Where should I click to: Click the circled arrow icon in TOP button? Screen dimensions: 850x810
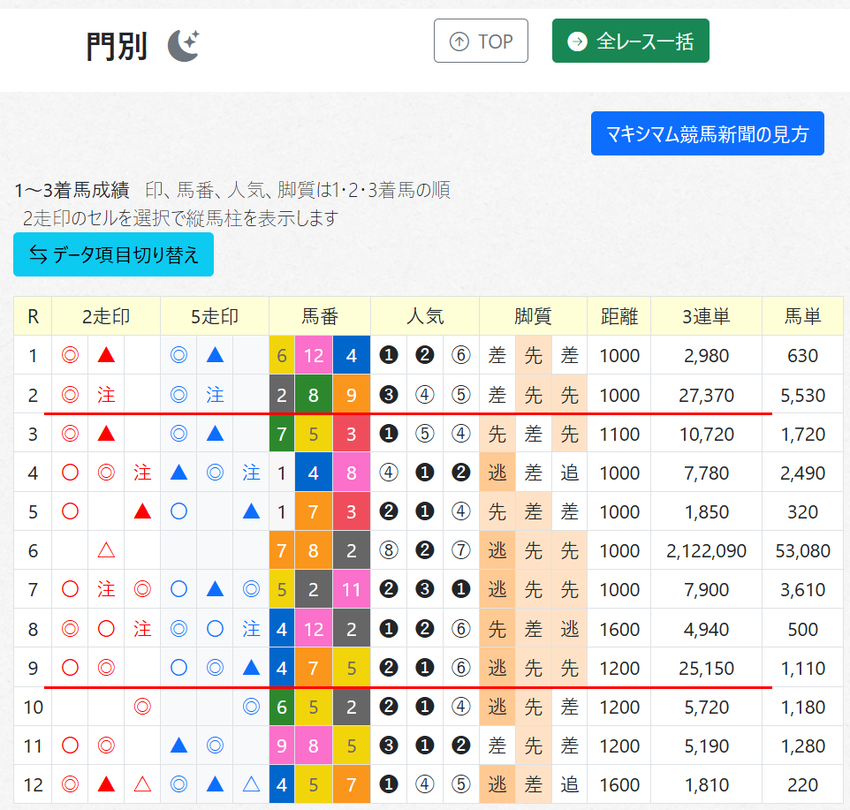pyautogui.click(x=459, y=41)
